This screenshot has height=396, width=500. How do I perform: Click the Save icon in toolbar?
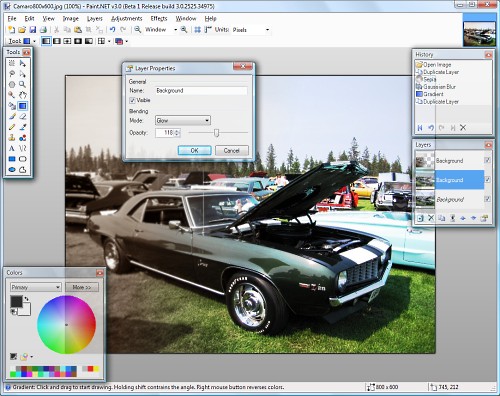point(32,30)
